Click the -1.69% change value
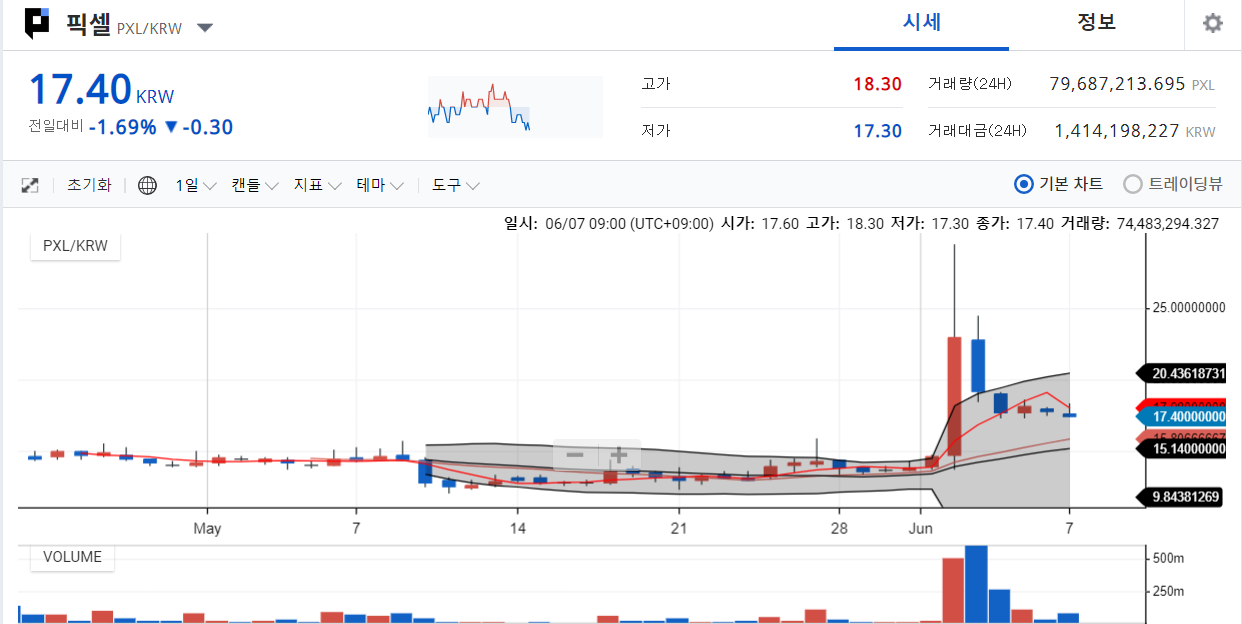This screenshot has width=1242, height=624. [123, 127]
